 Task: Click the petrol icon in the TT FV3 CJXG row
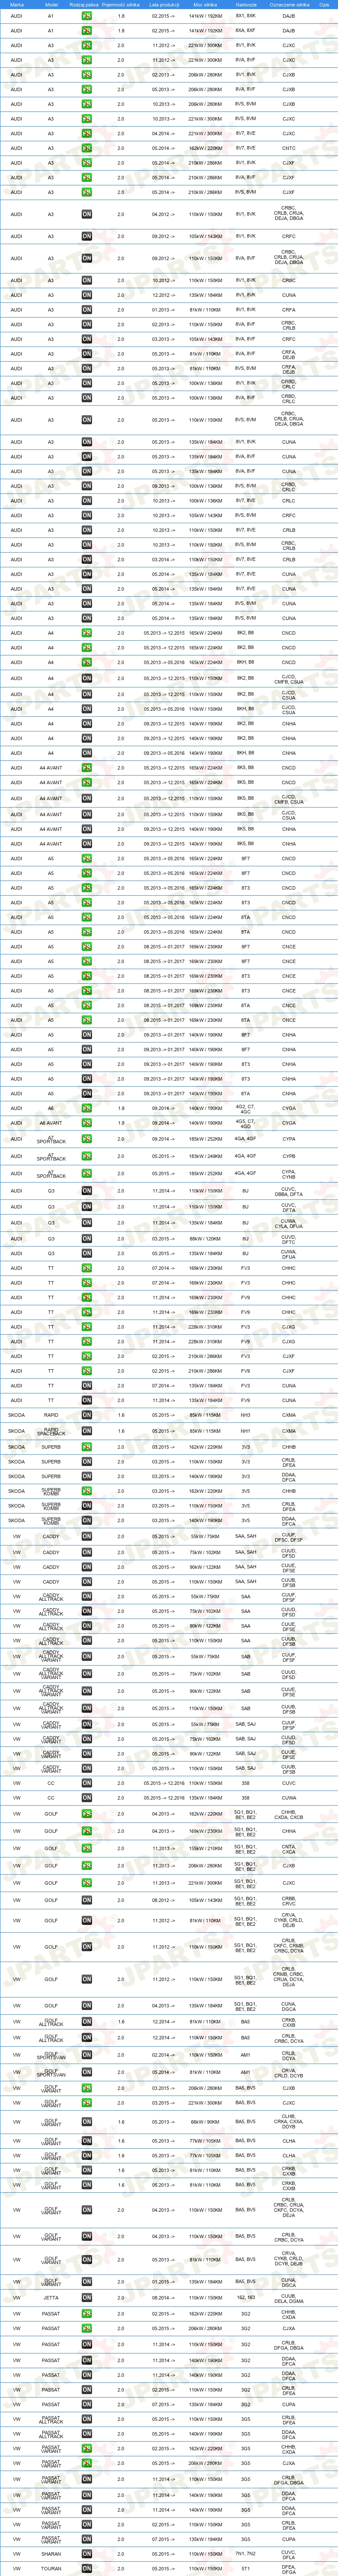[x=87, y=1327]
